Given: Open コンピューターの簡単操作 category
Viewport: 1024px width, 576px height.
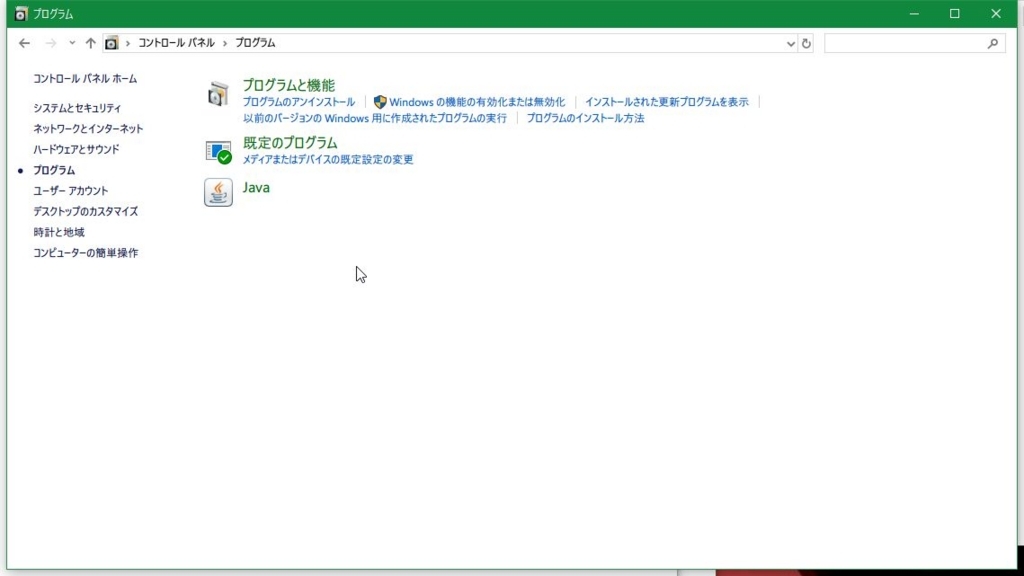Looking at the screenshot, I should pos(86,253).
